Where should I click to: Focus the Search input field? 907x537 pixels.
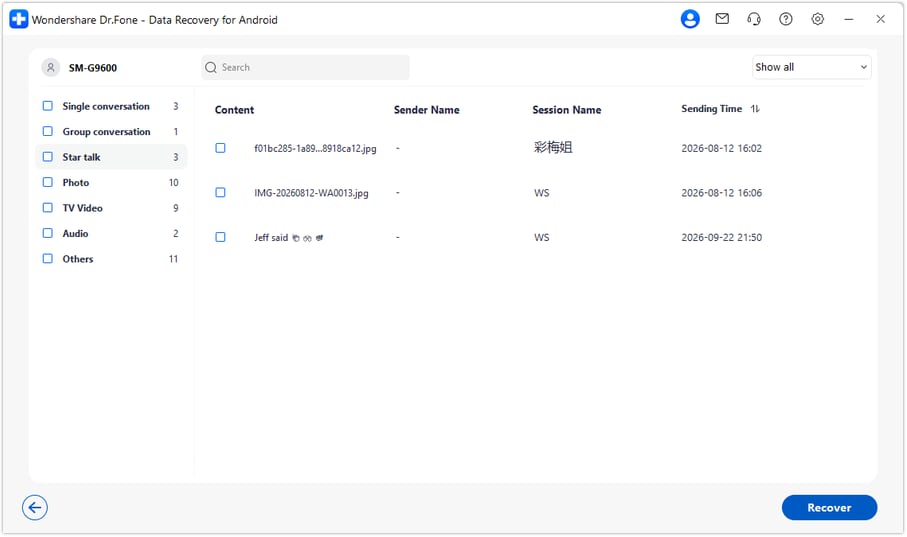(305, 68)
